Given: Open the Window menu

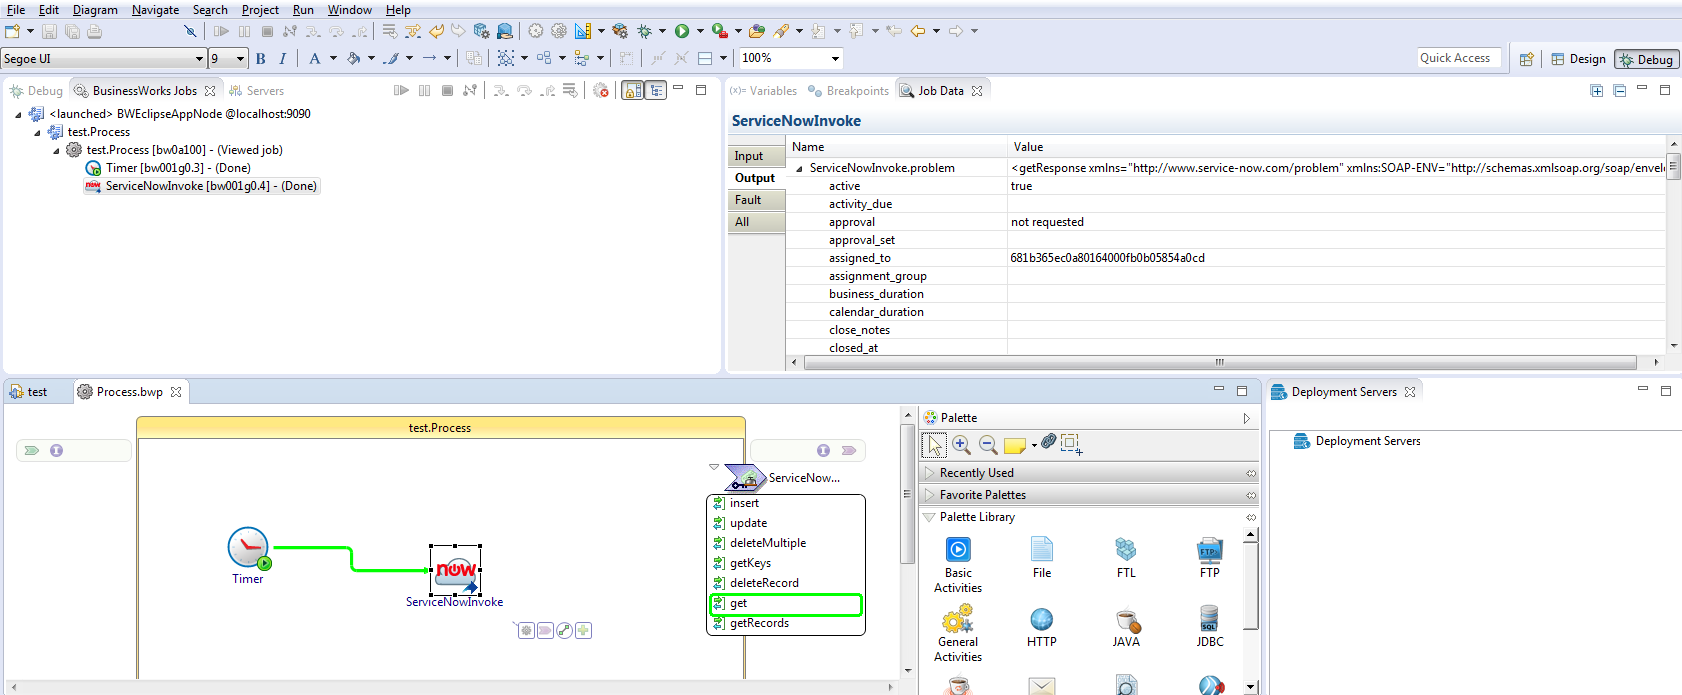Looking at the screenshot, I should point(349,10).
